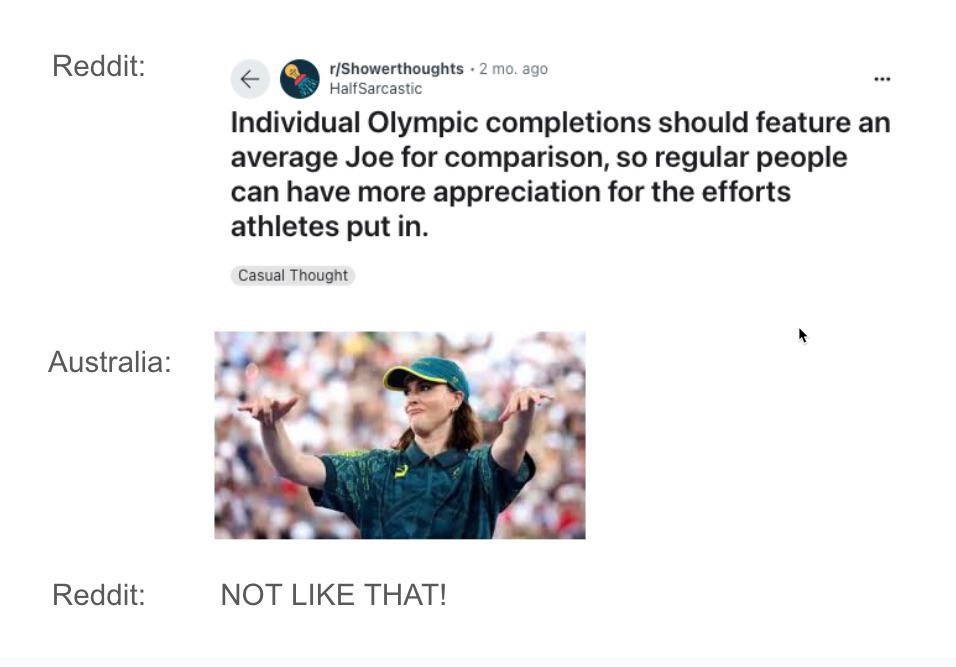Select the Casual Thought flair tag
This screenshot has width=956, height=667.
pos(293,275)
